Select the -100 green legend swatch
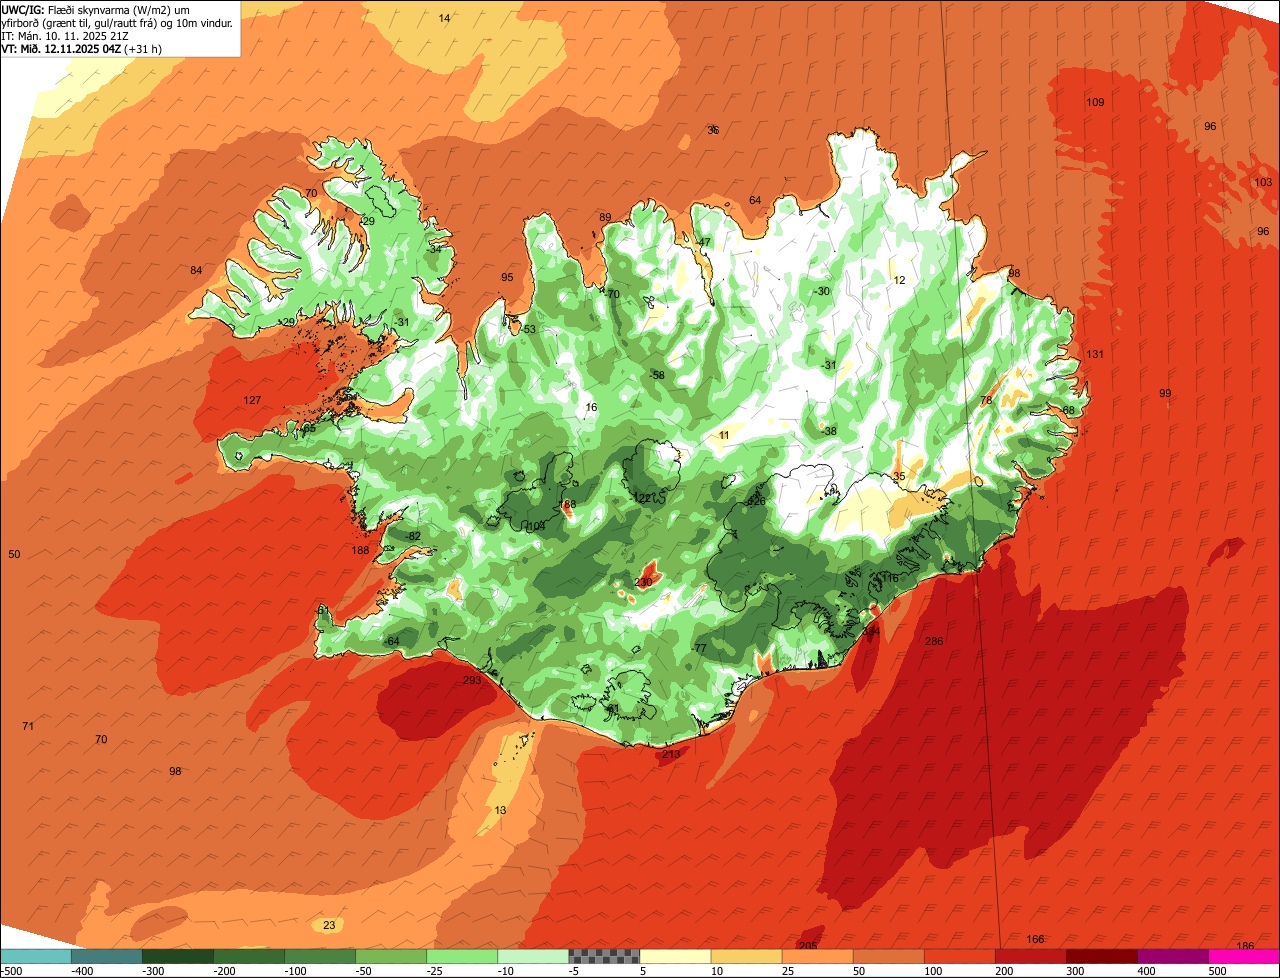The width and height of the screenshot is (1280, 978). coord(320,956)
